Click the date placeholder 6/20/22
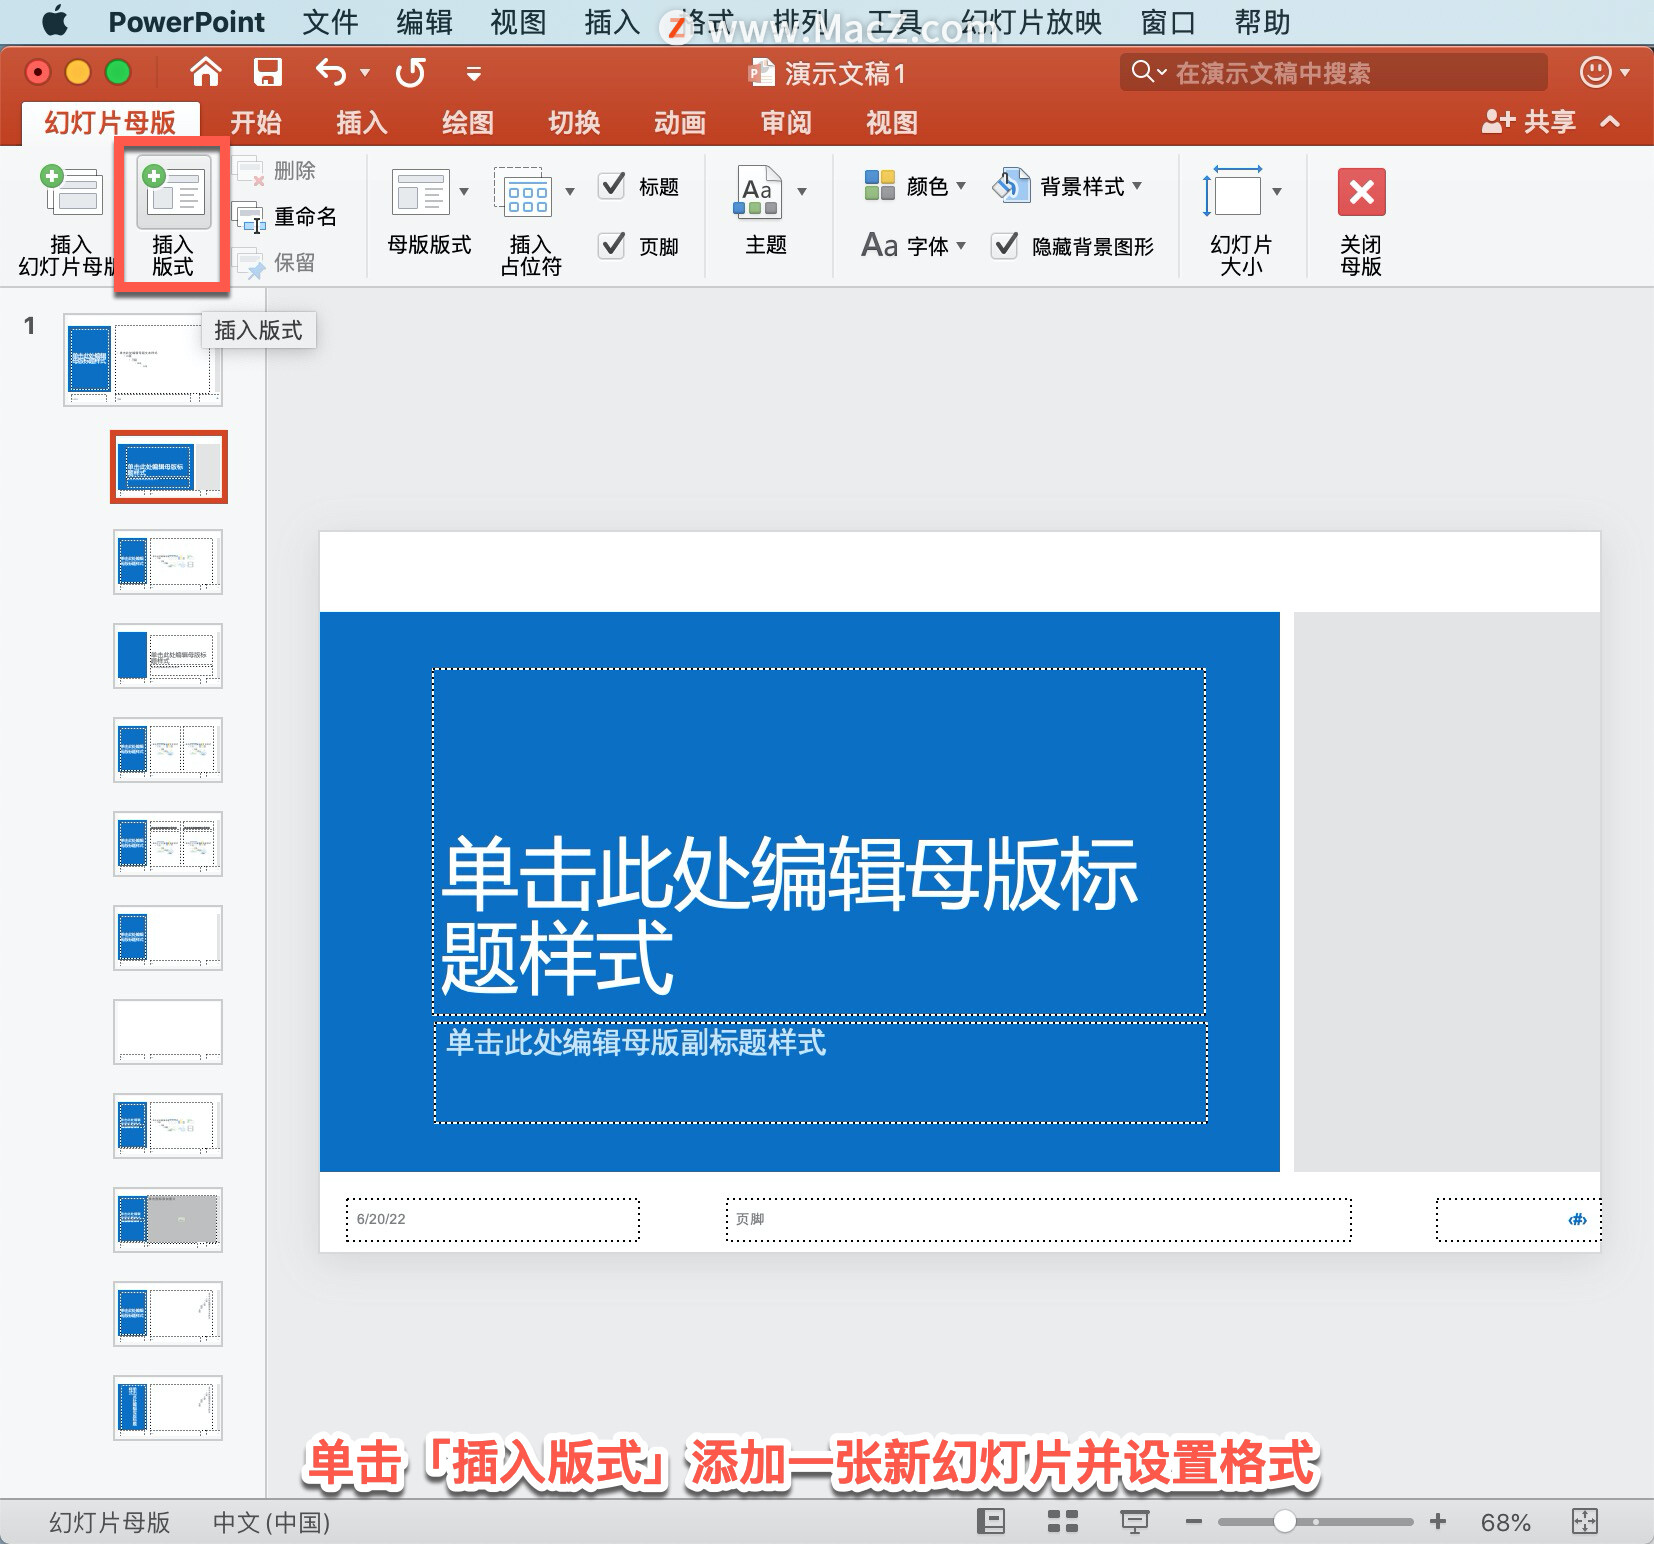The height and width of the screenshot is (1544, 1654). (493, 1219)
